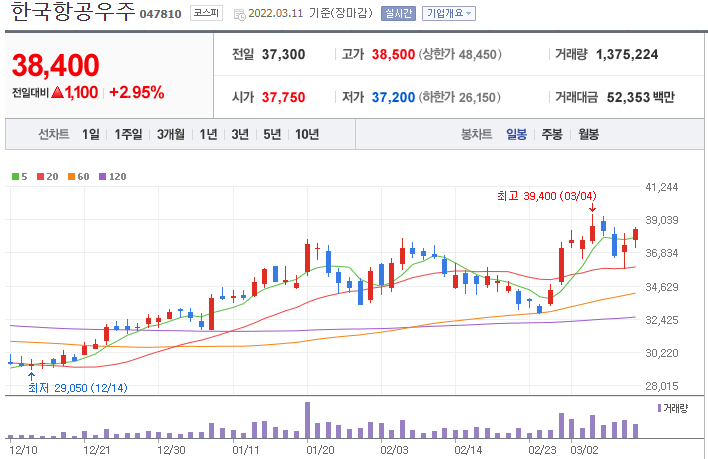Show the 5년 line chart

point(272,134)
